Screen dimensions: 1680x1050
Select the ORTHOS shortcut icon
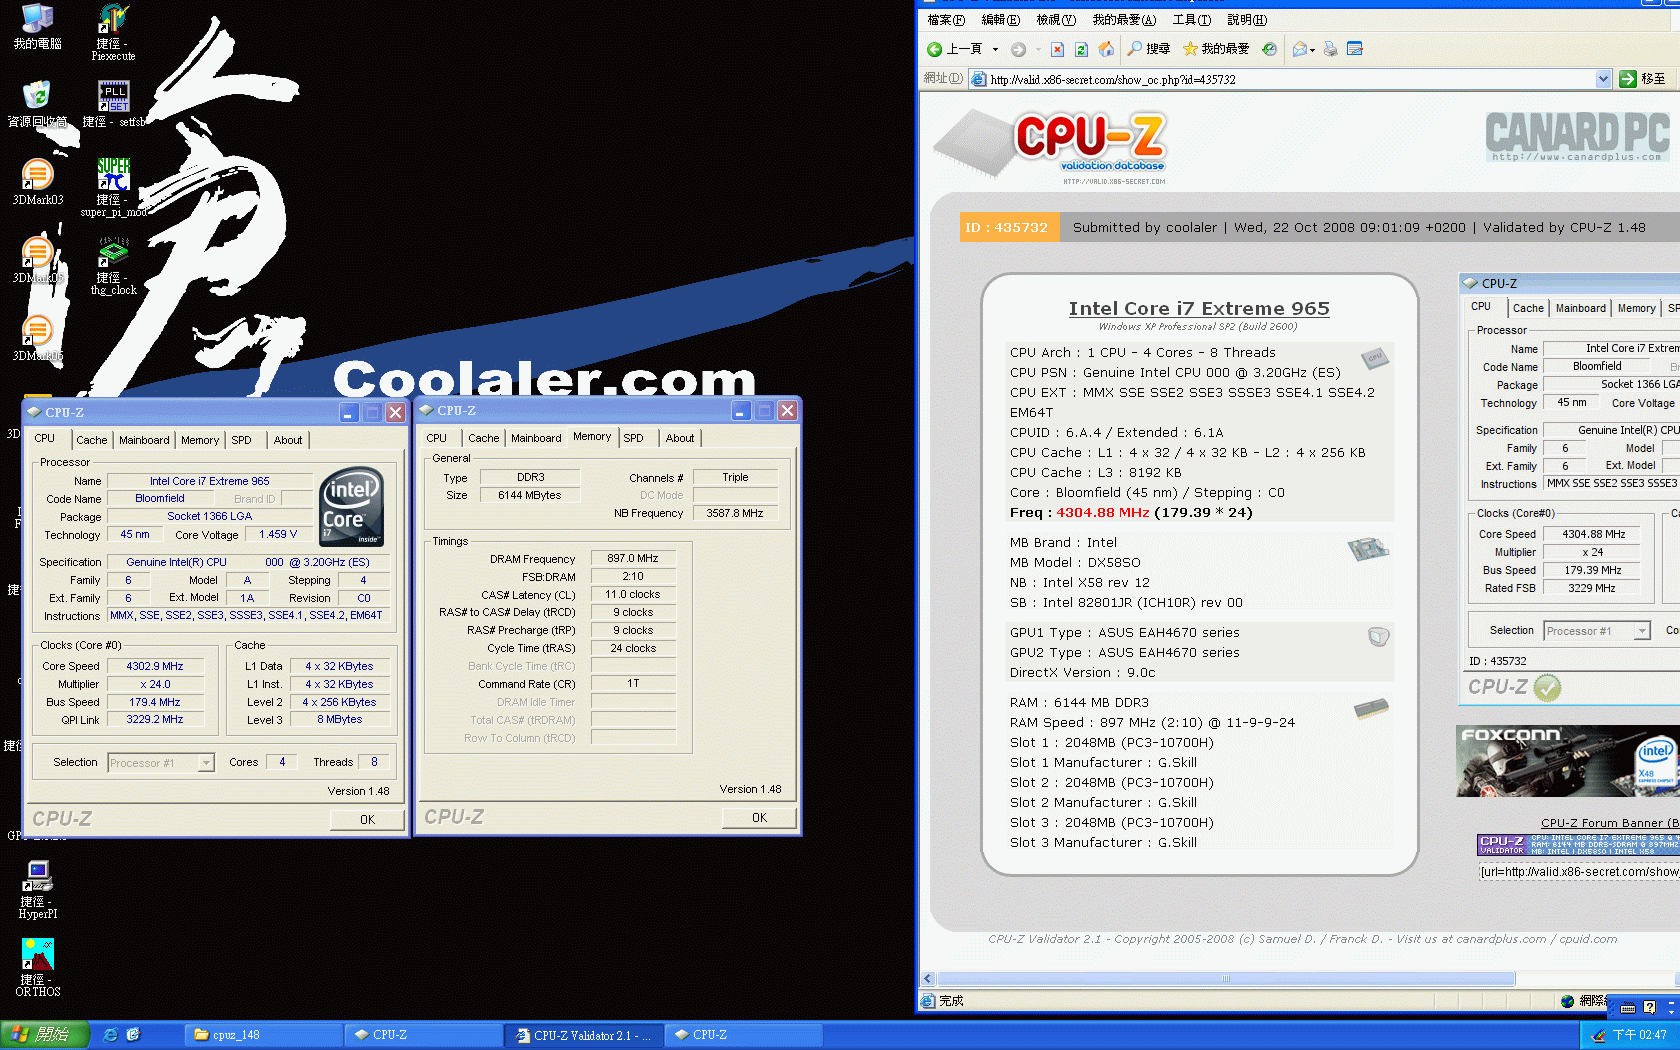[x=38, y=968]
